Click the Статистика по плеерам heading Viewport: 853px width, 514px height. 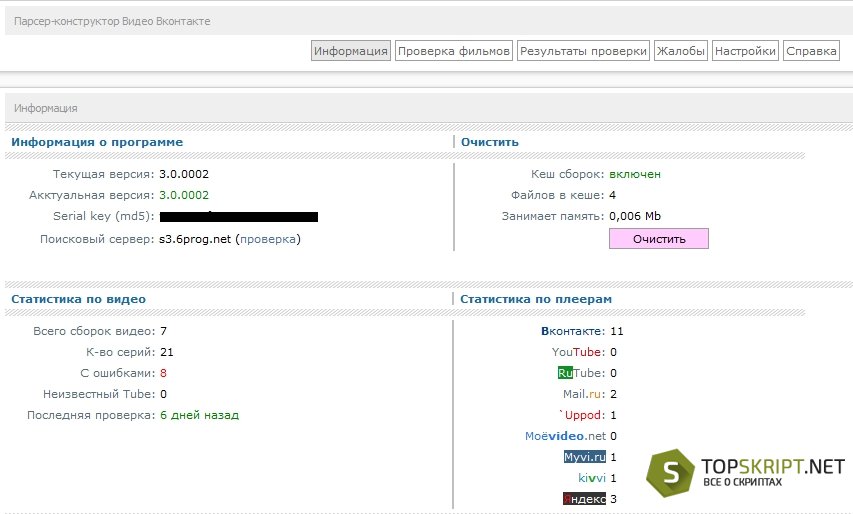536,299
